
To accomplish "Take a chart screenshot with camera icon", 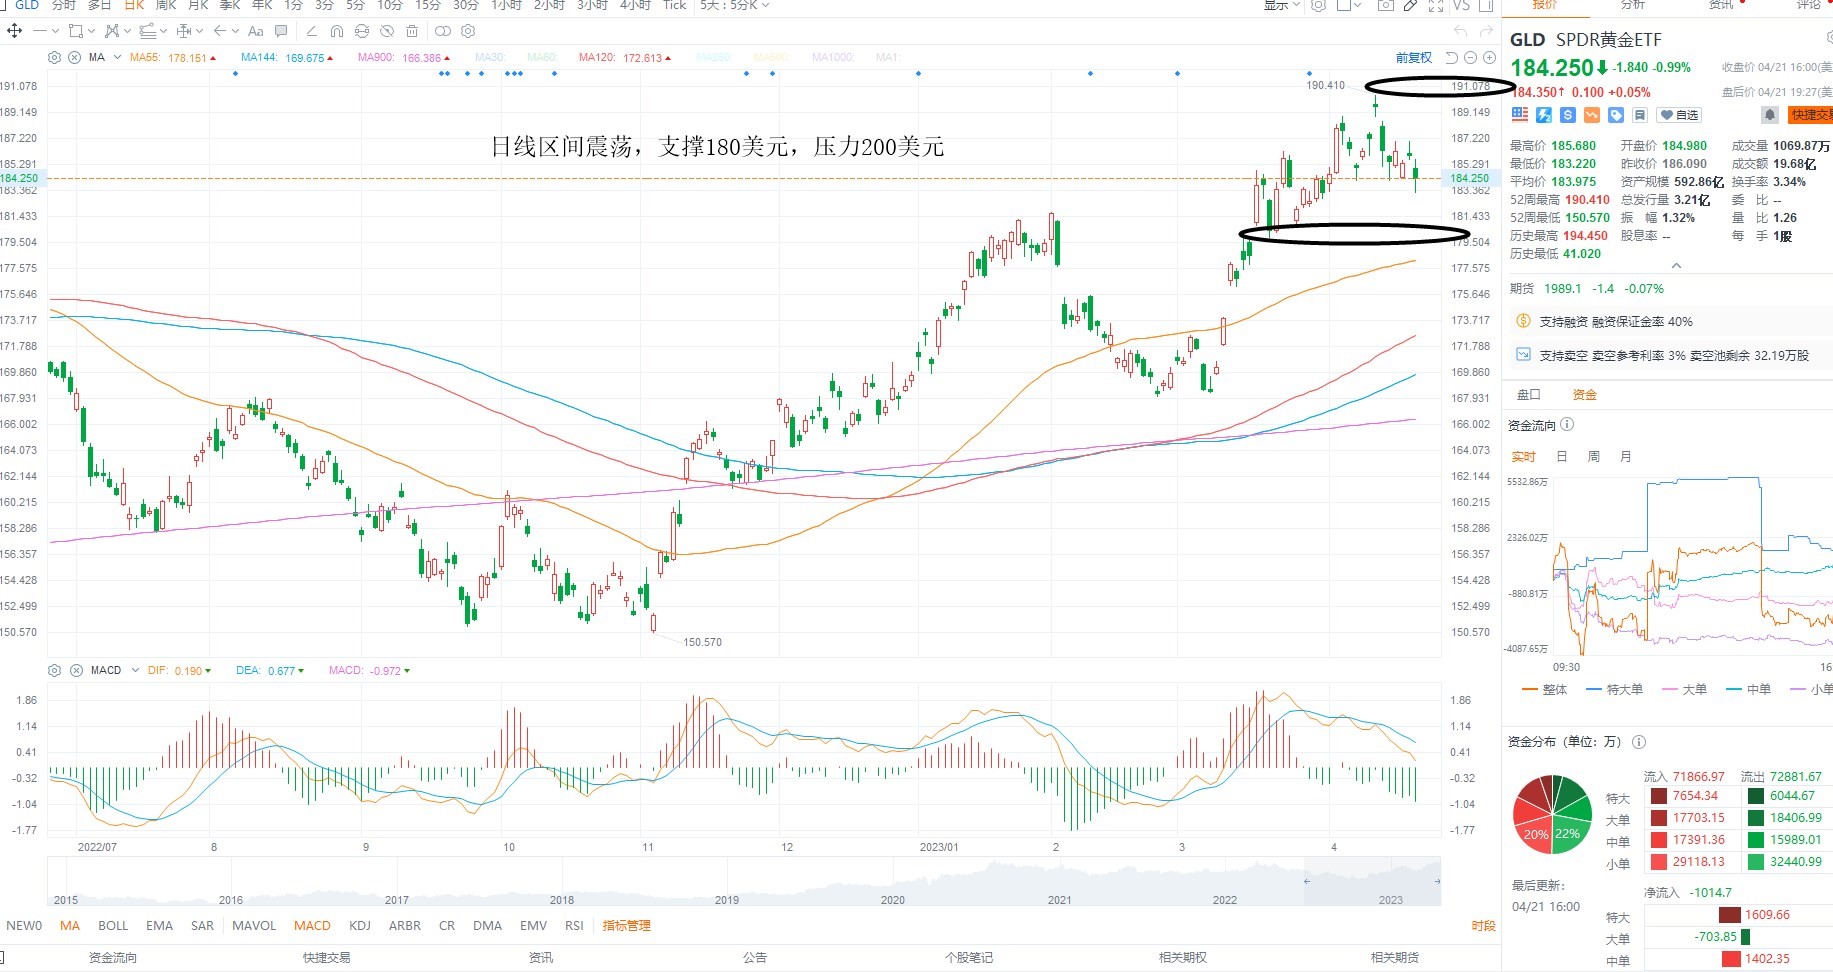I will pyautogui.click(x=1386, y=5).
